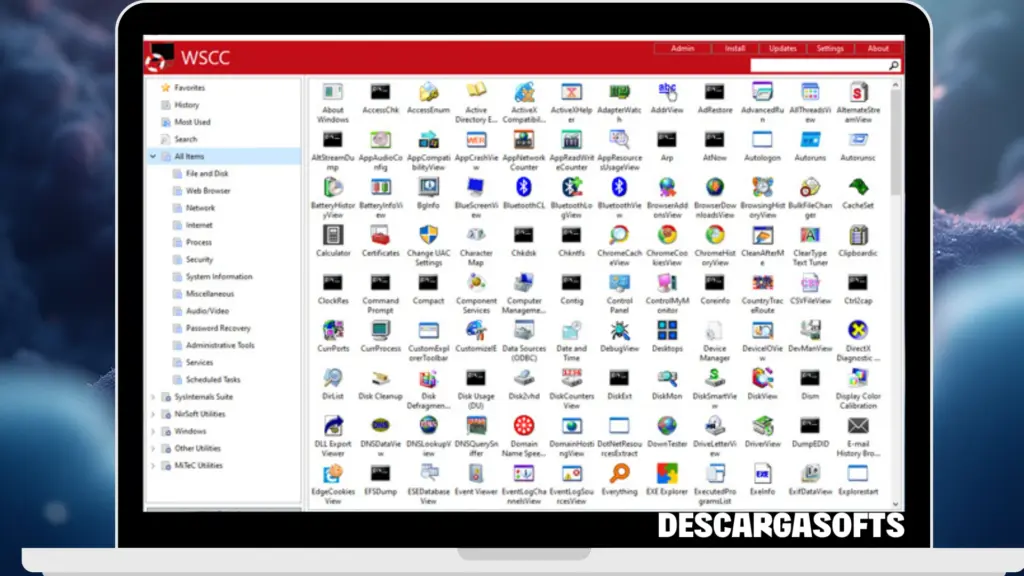Image resolution: width=1024 pixels, height=576 pixels.
Task: Collapse the All Items tree
Action: [x=152, y=155]
